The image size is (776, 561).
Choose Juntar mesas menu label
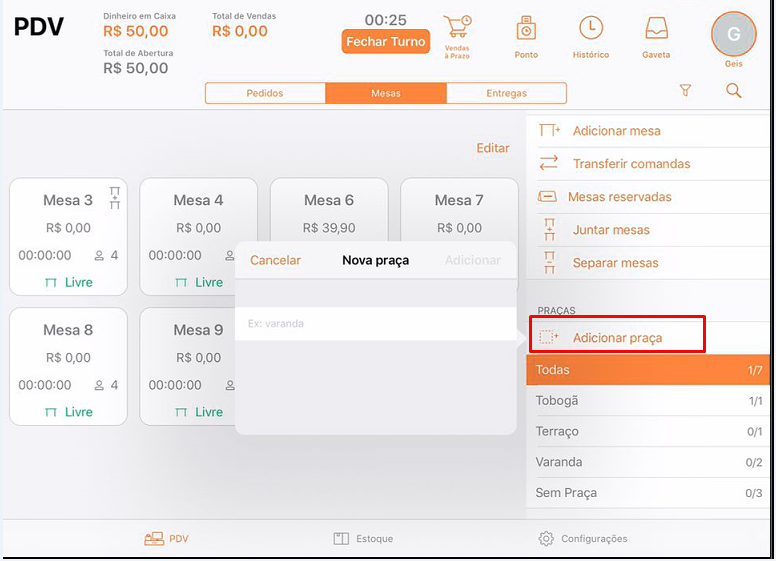[x=611, y=230]
